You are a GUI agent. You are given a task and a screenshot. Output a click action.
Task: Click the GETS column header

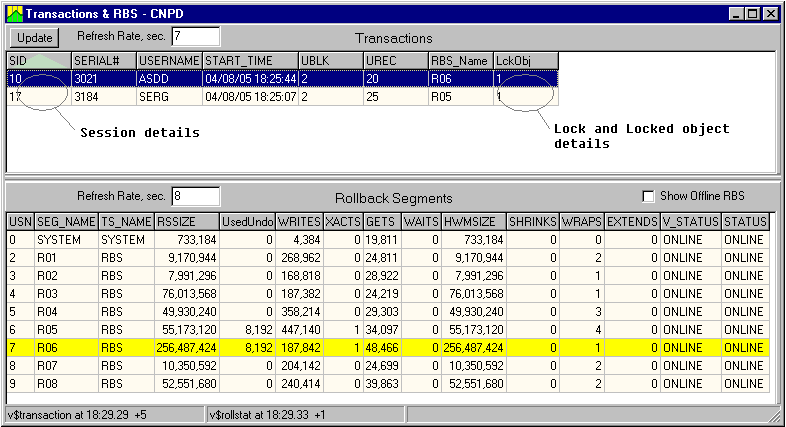[382, 222]
